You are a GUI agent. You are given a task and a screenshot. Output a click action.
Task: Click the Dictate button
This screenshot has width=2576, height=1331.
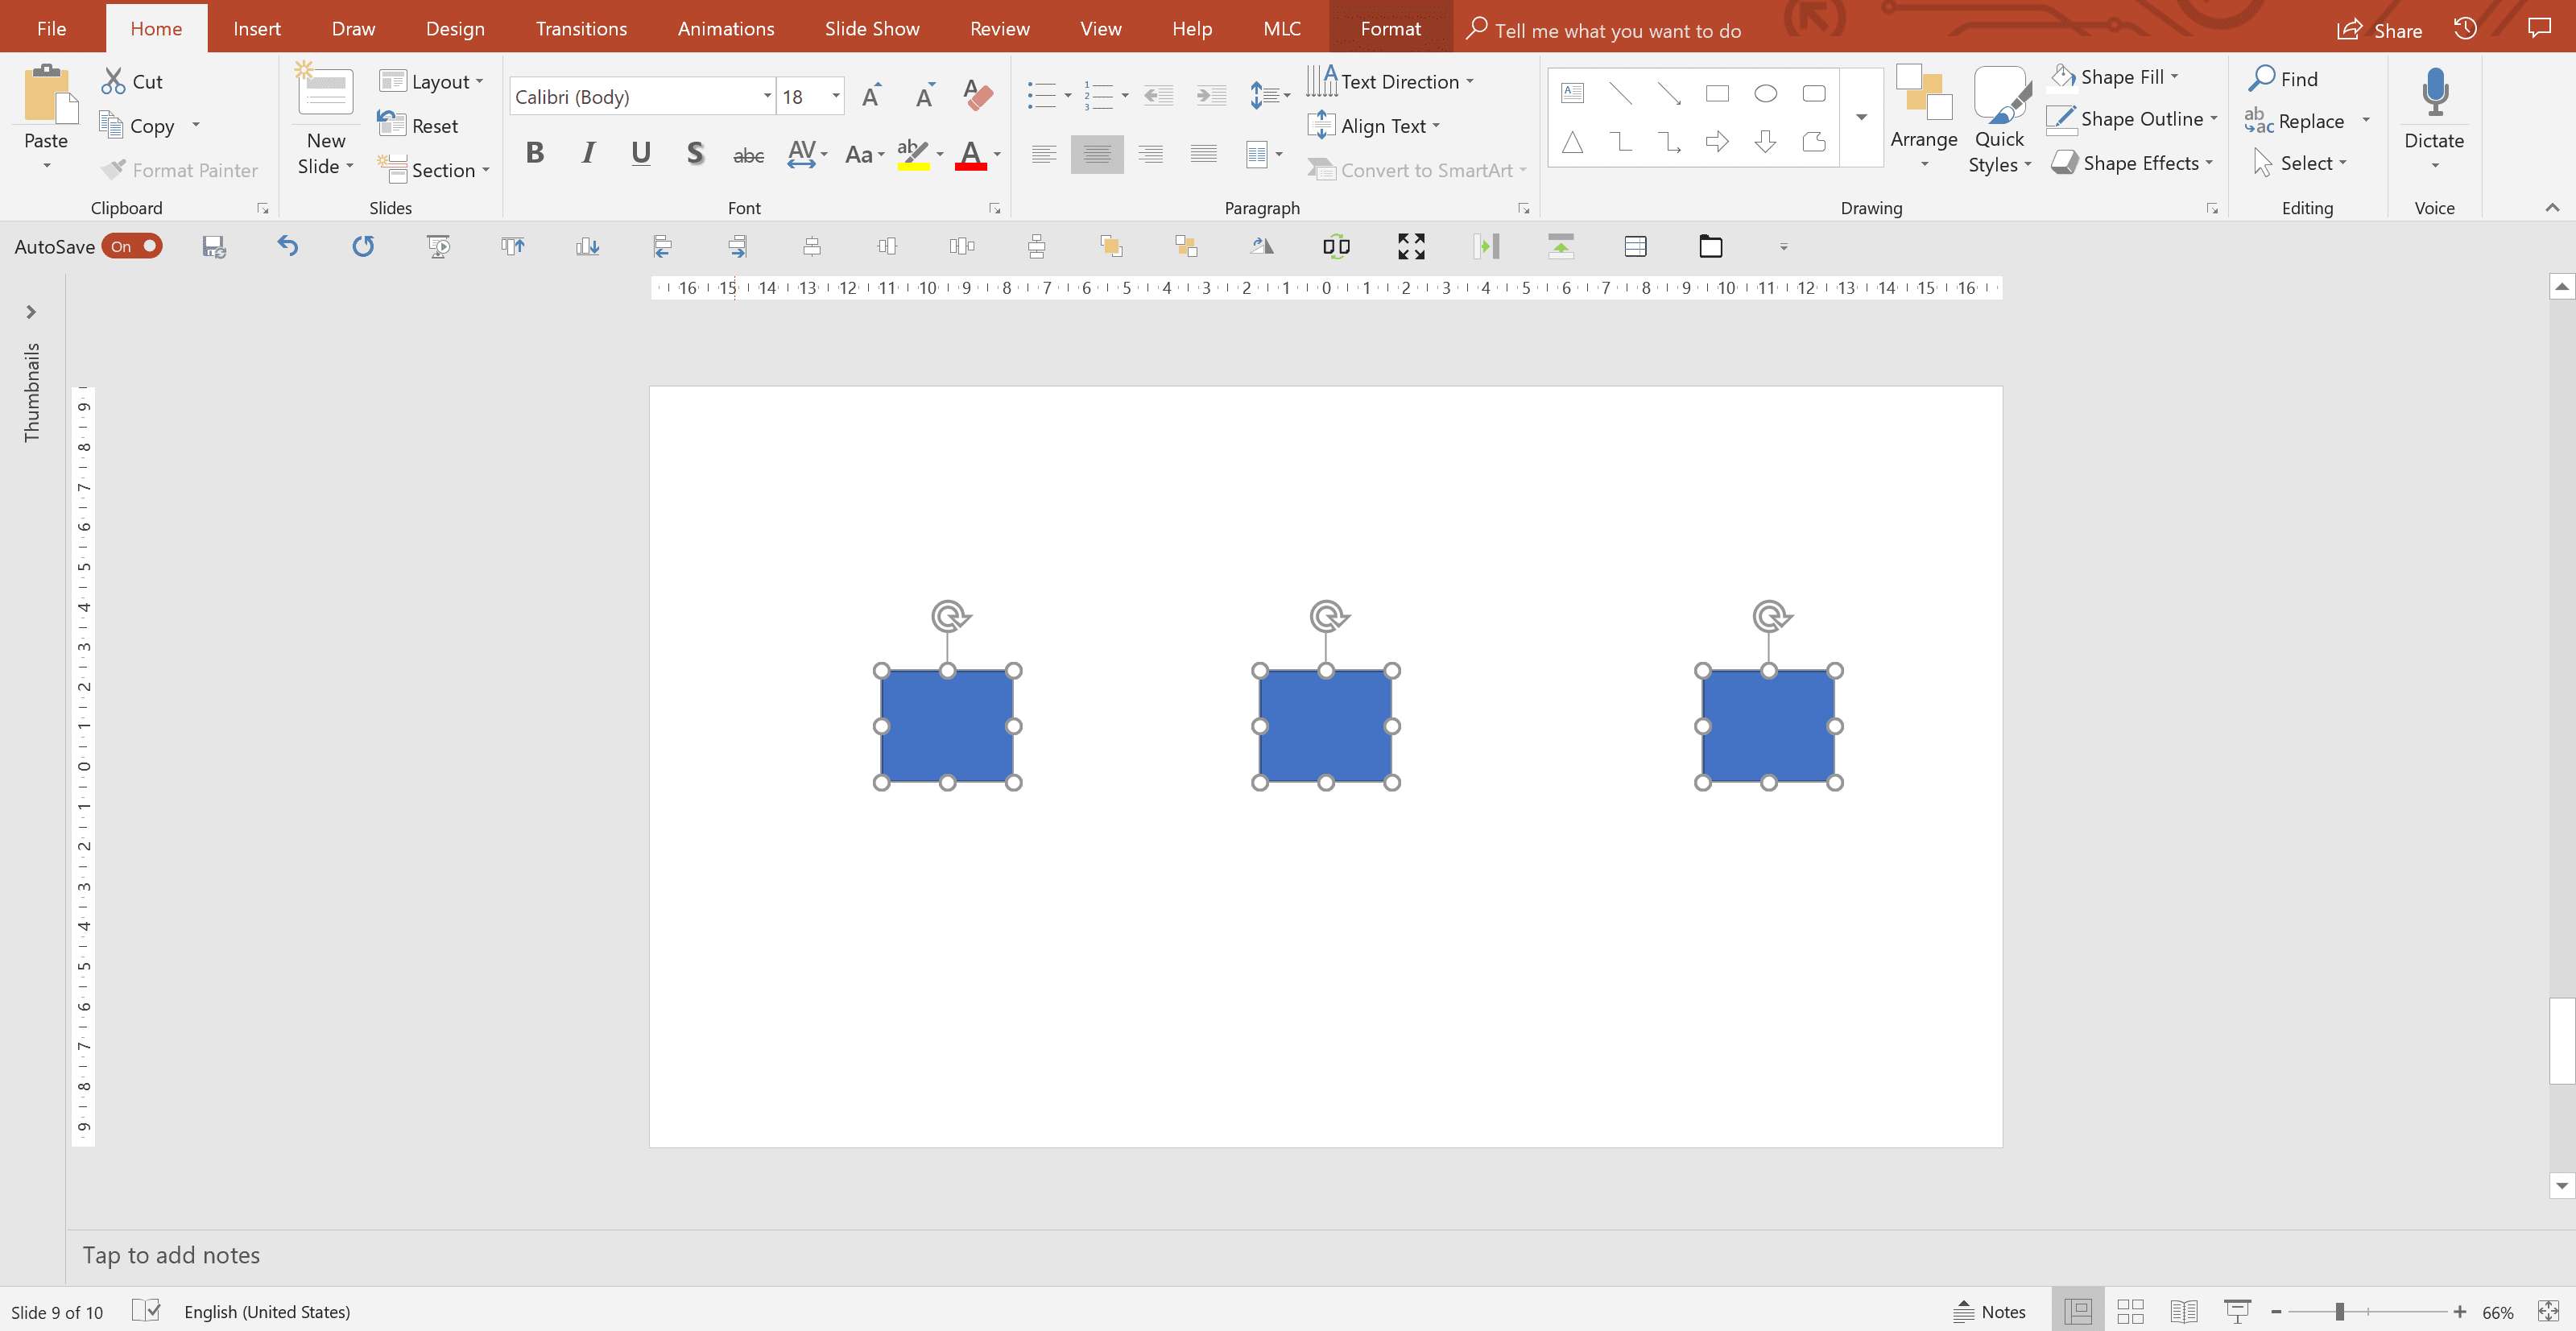coord(2434,118)
